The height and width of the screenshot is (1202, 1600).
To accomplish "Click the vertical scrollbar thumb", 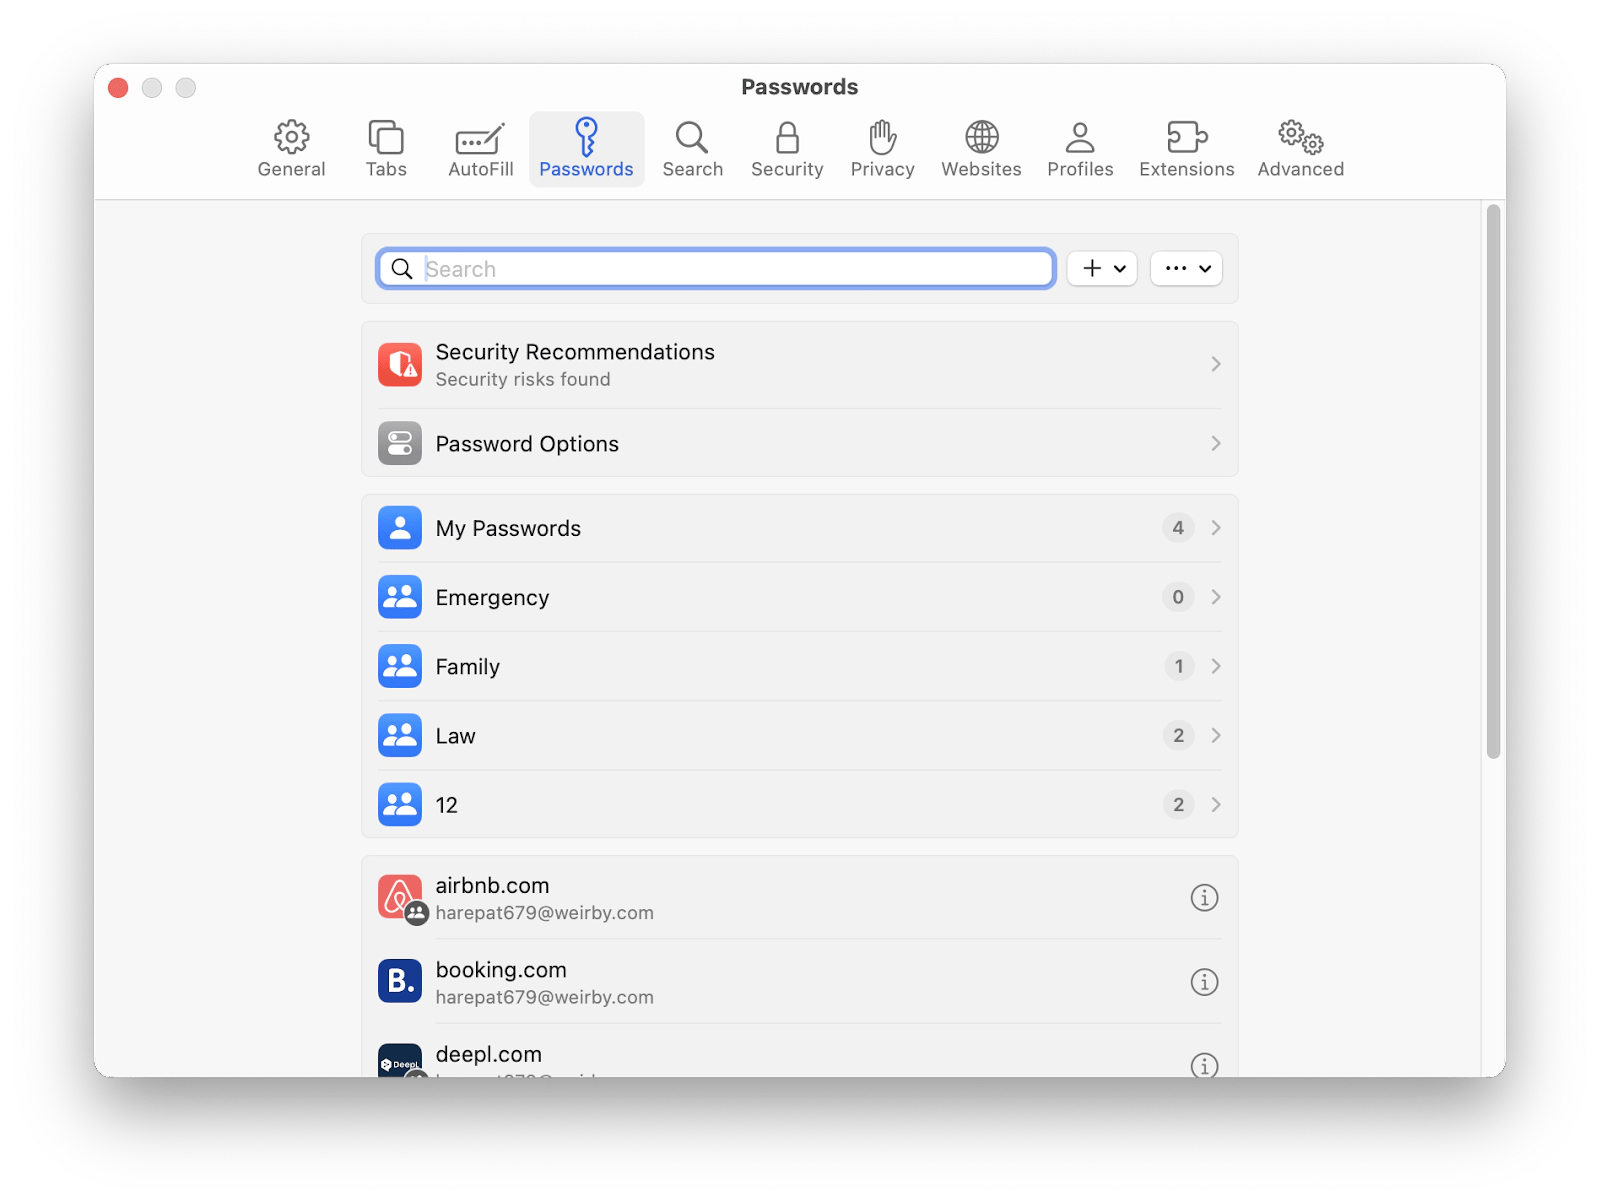I will point(1493,481).
